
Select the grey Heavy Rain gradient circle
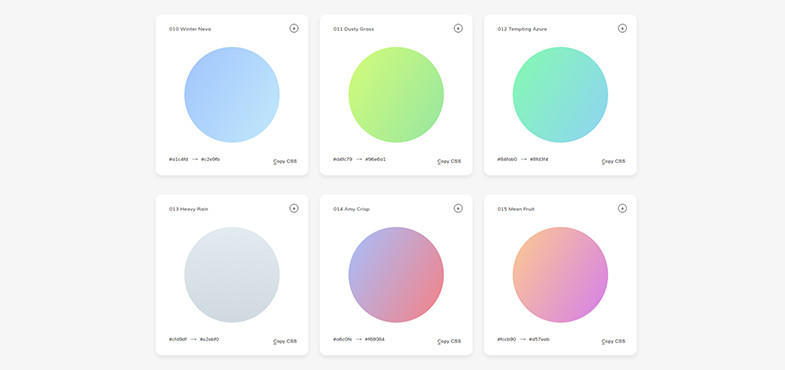click(x=232, y=274)
